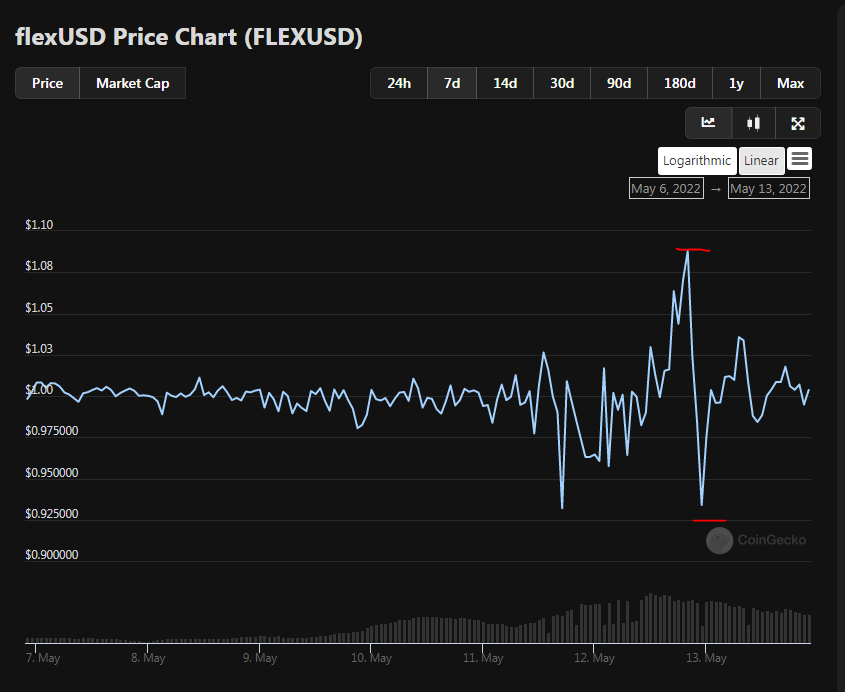Click the $0.950000 axis label
The width and height of the screenshot is (845, 692).
[x=52, y=473]
